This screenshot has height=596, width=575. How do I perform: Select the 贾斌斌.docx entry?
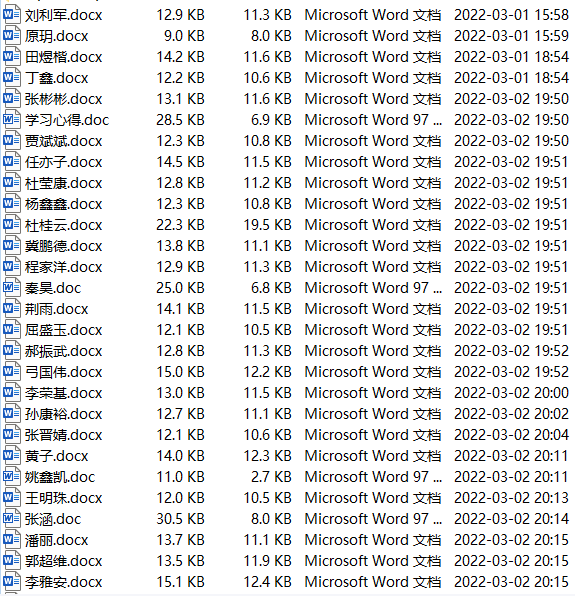(63, 141)
